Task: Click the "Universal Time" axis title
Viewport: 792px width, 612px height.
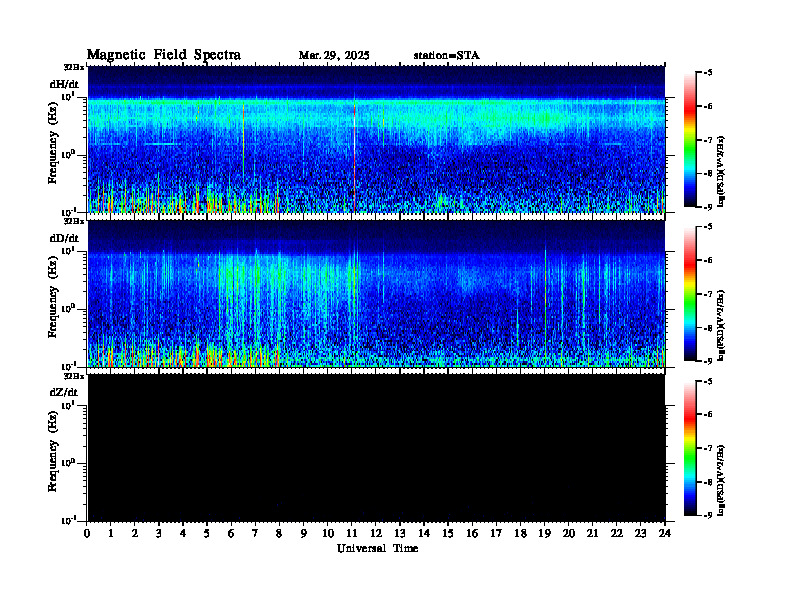Action: click(377, 548)
